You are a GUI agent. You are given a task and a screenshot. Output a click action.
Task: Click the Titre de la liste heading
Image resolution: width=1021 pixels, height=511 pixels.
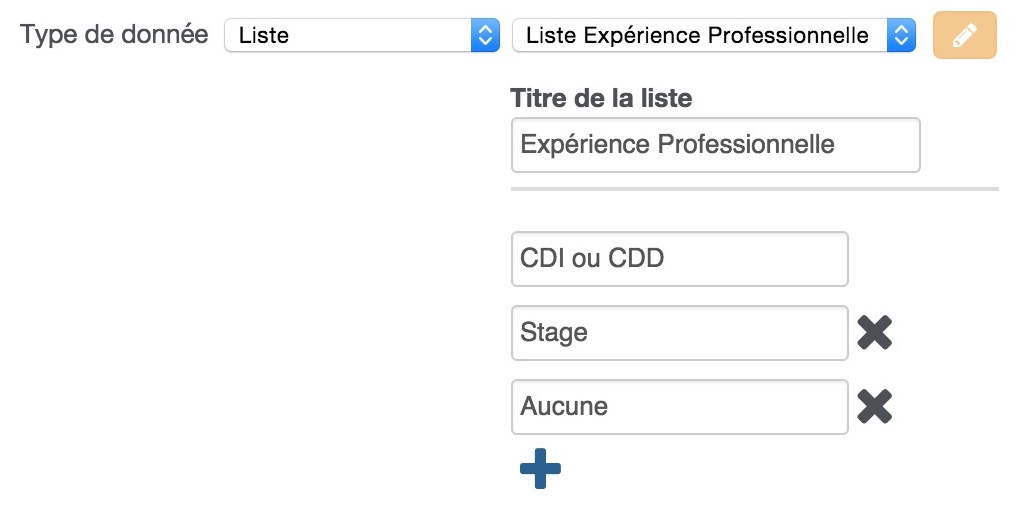(601, 98)
